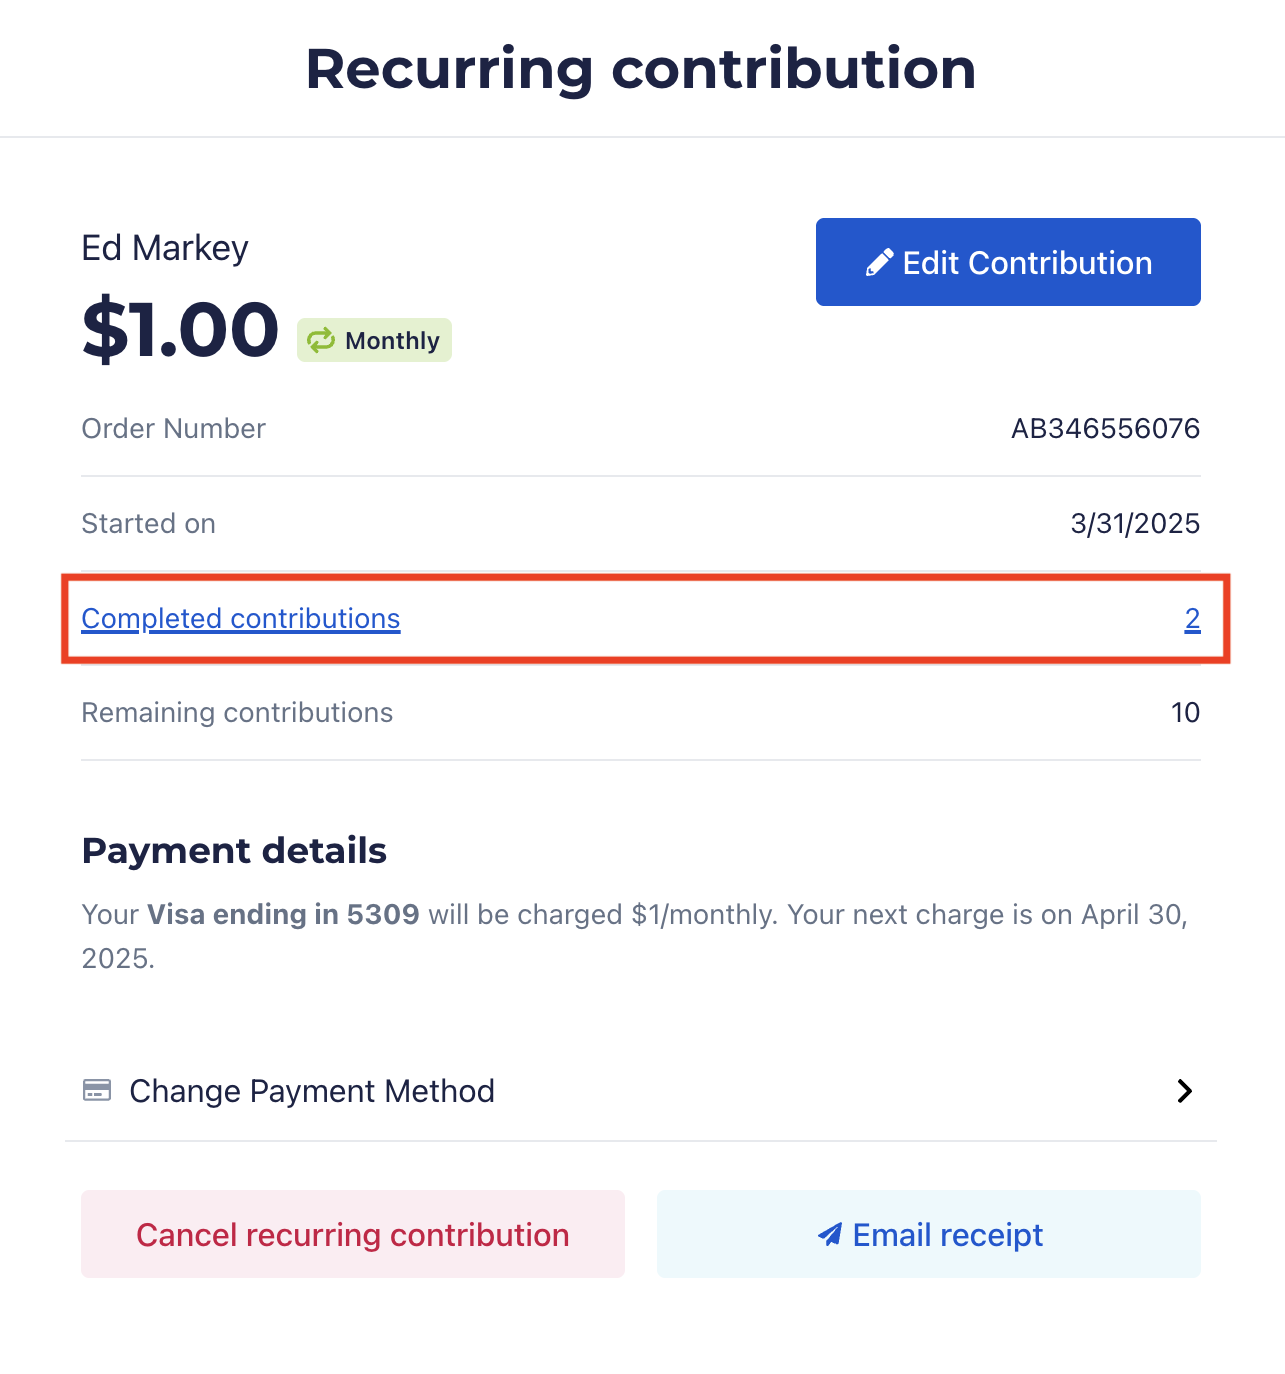Cancel the recurring contribution

pos(352,1235)
